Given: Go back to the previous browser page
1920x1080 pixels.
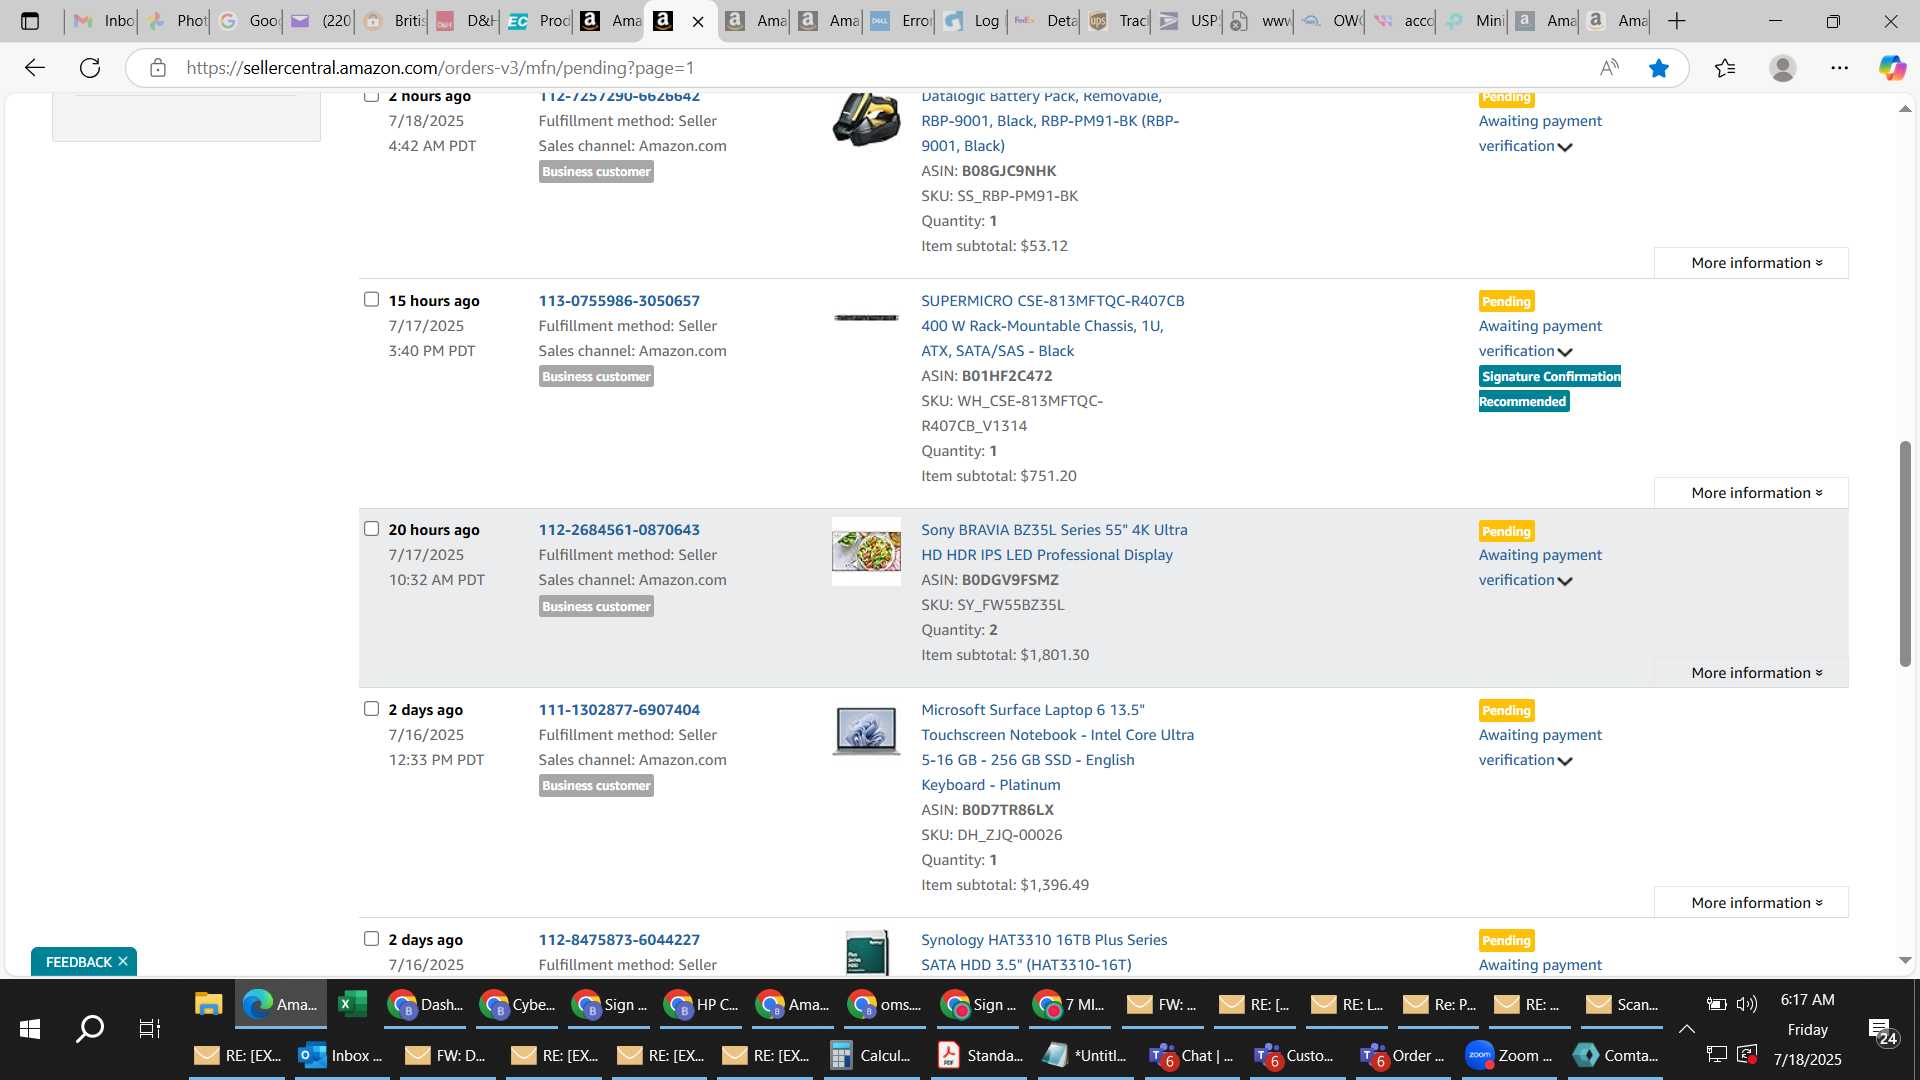Looking at the screenshot, I should (x=35, y=67).
